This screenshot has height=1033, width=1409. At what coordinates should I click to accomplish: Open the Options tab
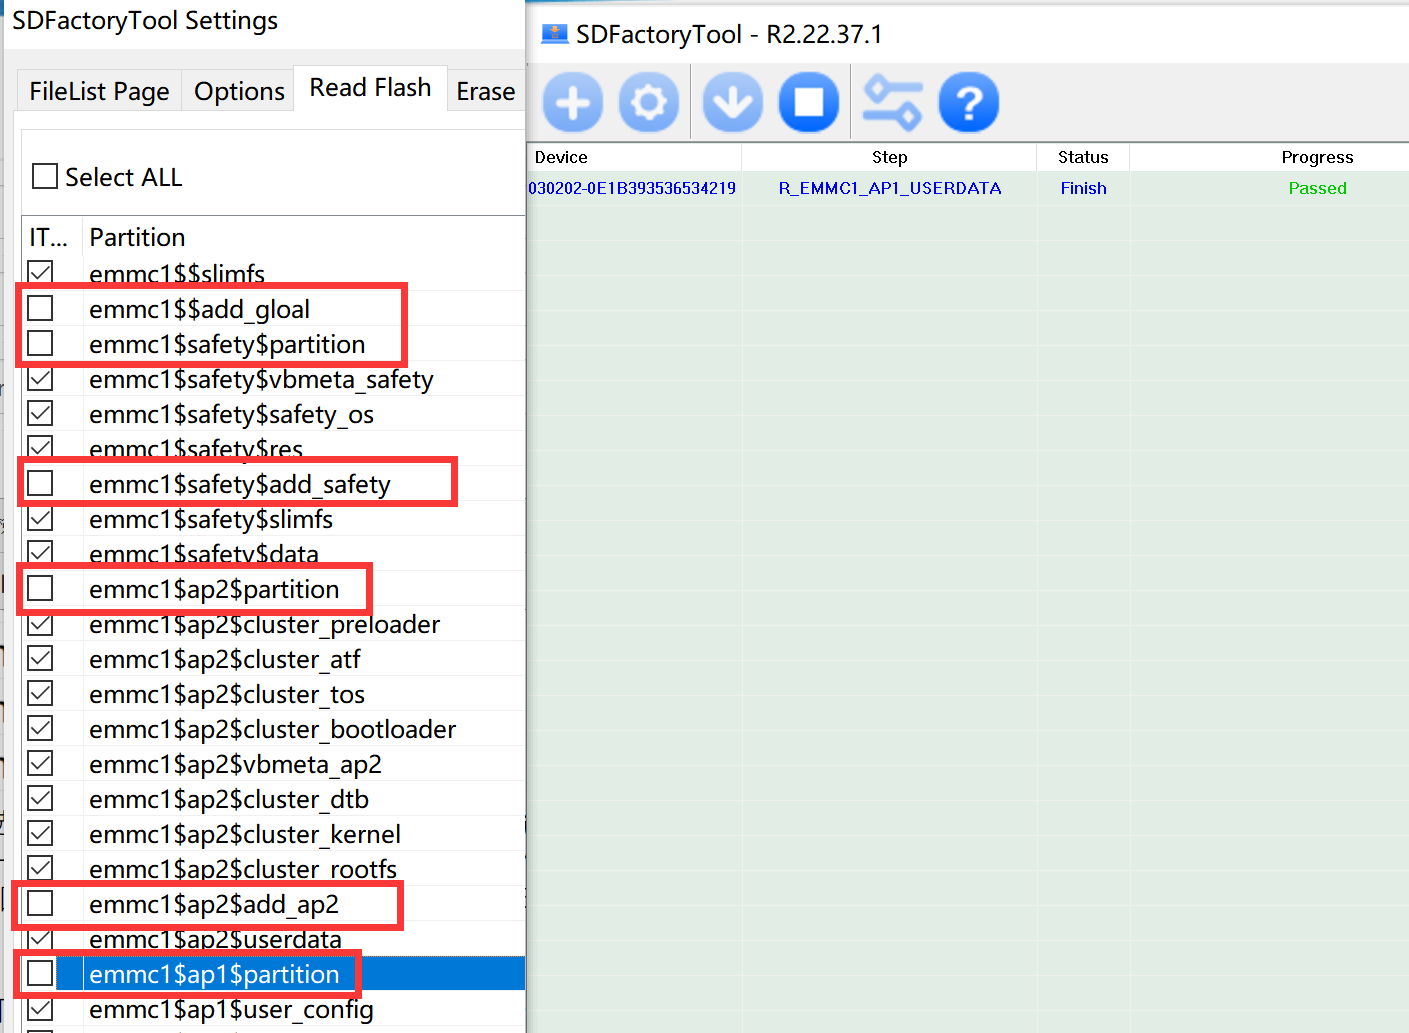click(x=239, y=91)
